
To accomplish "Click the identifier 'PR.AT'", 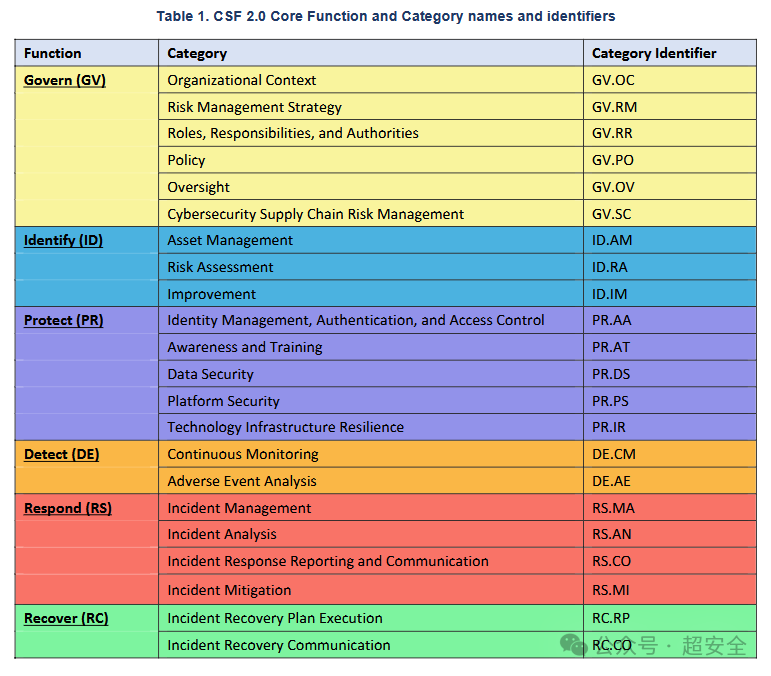I will click(611, 348).
